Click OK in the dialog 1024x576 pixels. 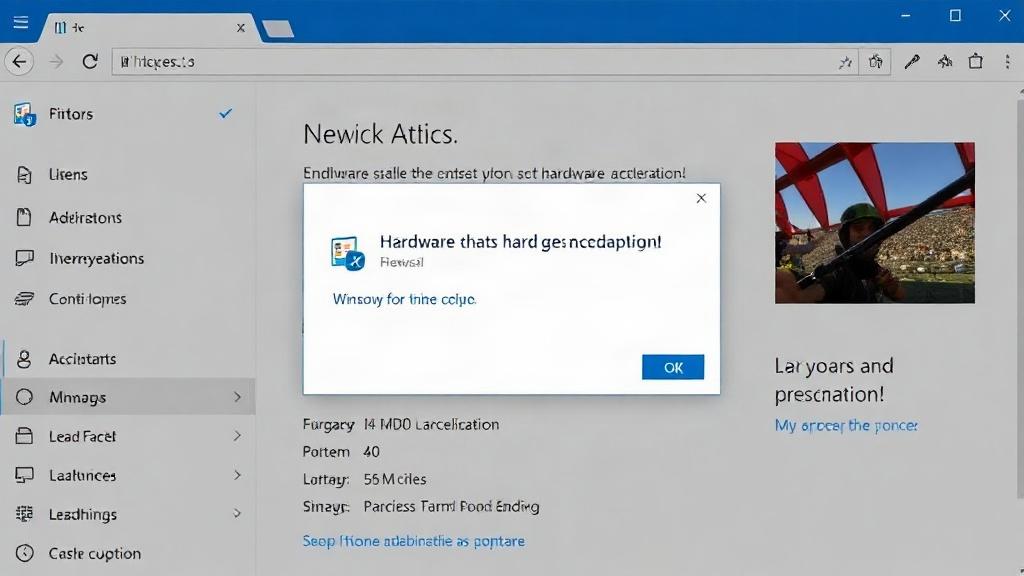(x=673, y=367)
